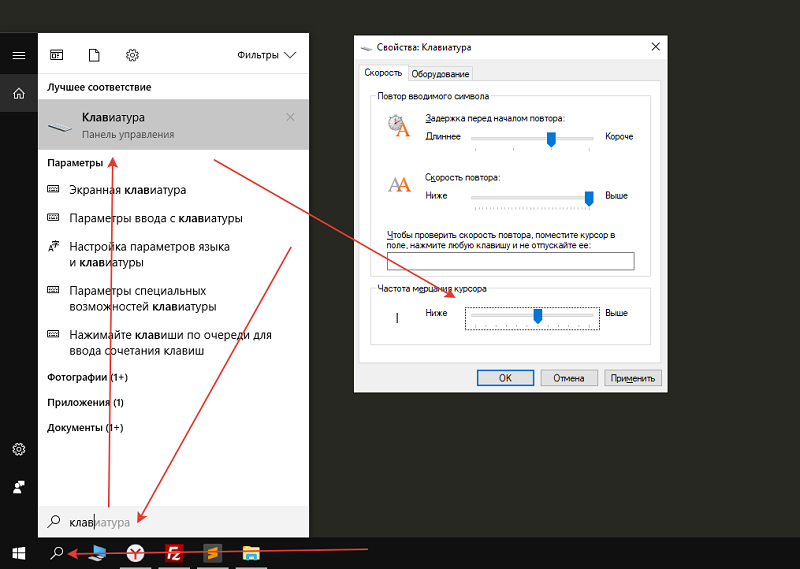Open Sublime Text from the taskbar
Screen dimensions: 800x569
pyautogui.click(x=212, y=553)
